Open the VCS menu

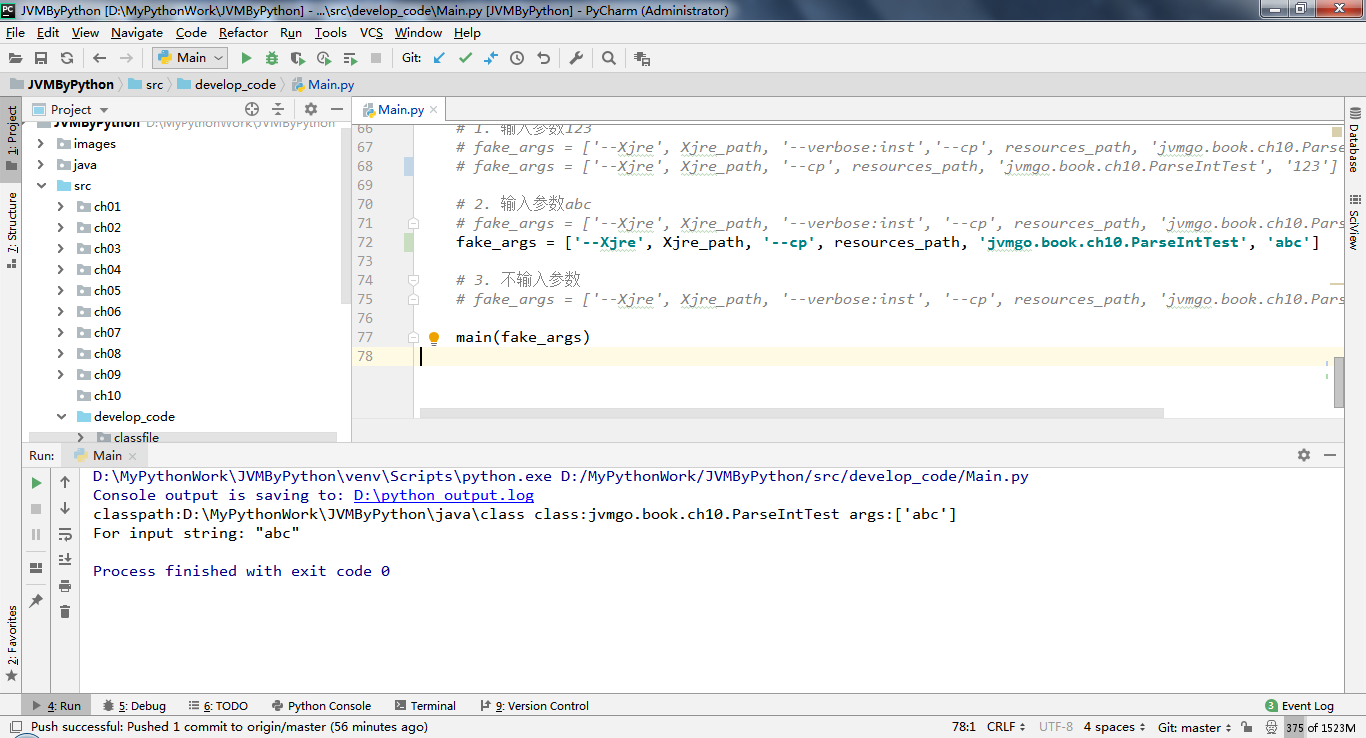tap(371, 32)
